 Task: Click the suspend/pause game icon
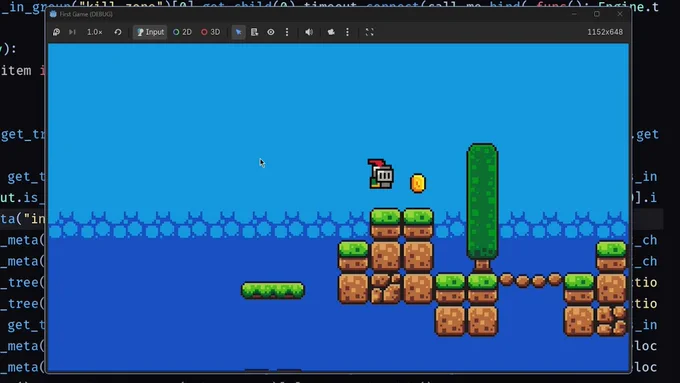click(56, 32)
